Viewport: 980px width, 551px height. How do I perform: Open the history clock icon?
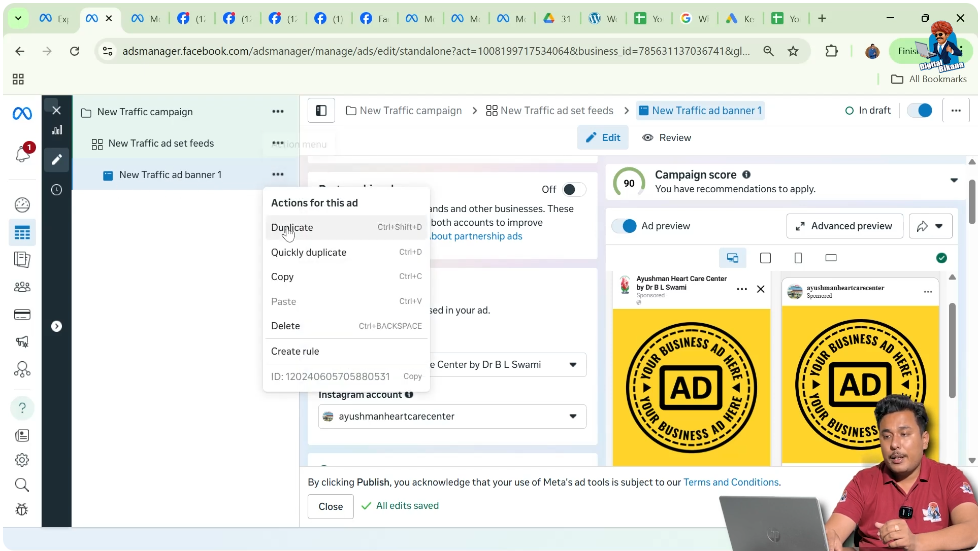(57, 189)
